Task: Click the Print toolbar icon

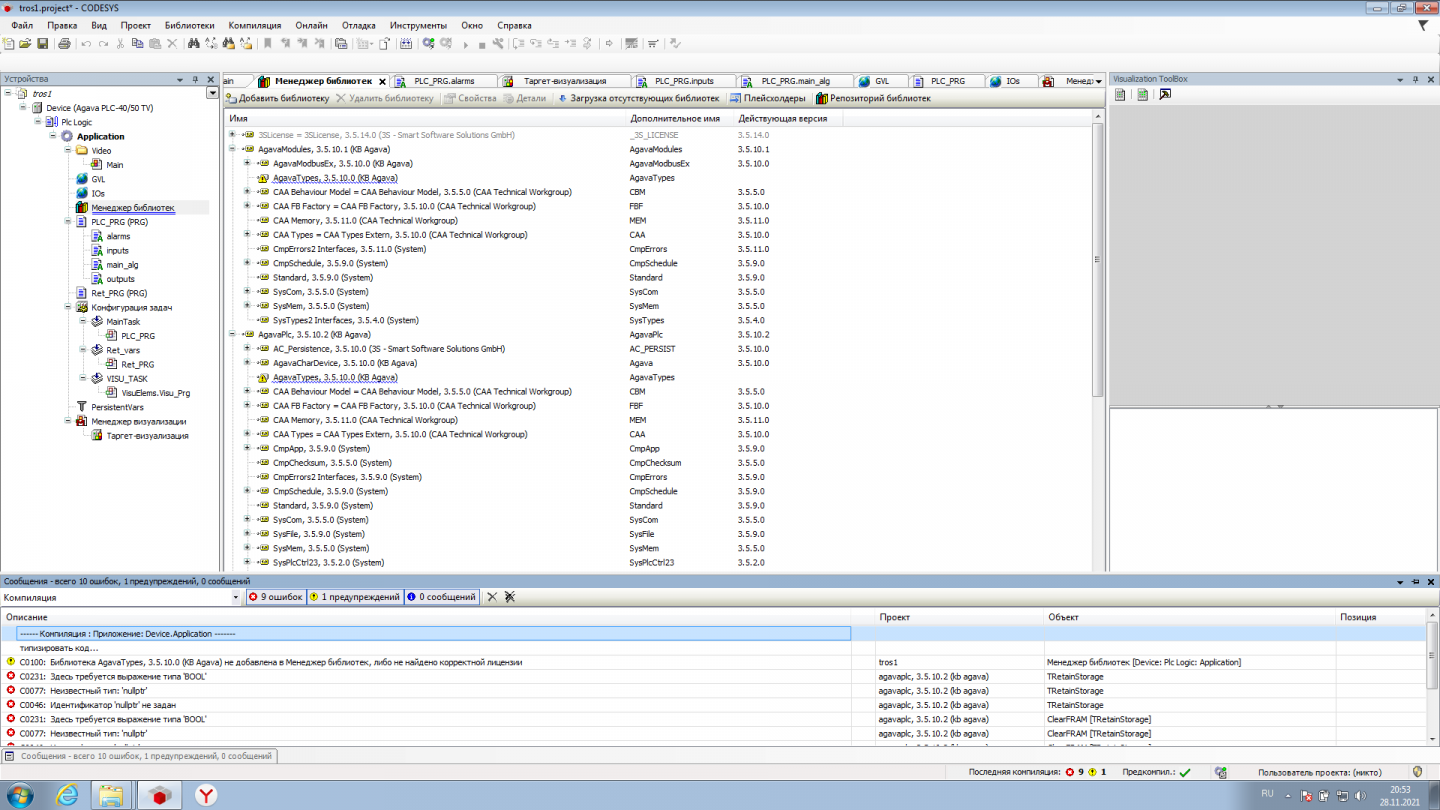Action: click(64, 44)
